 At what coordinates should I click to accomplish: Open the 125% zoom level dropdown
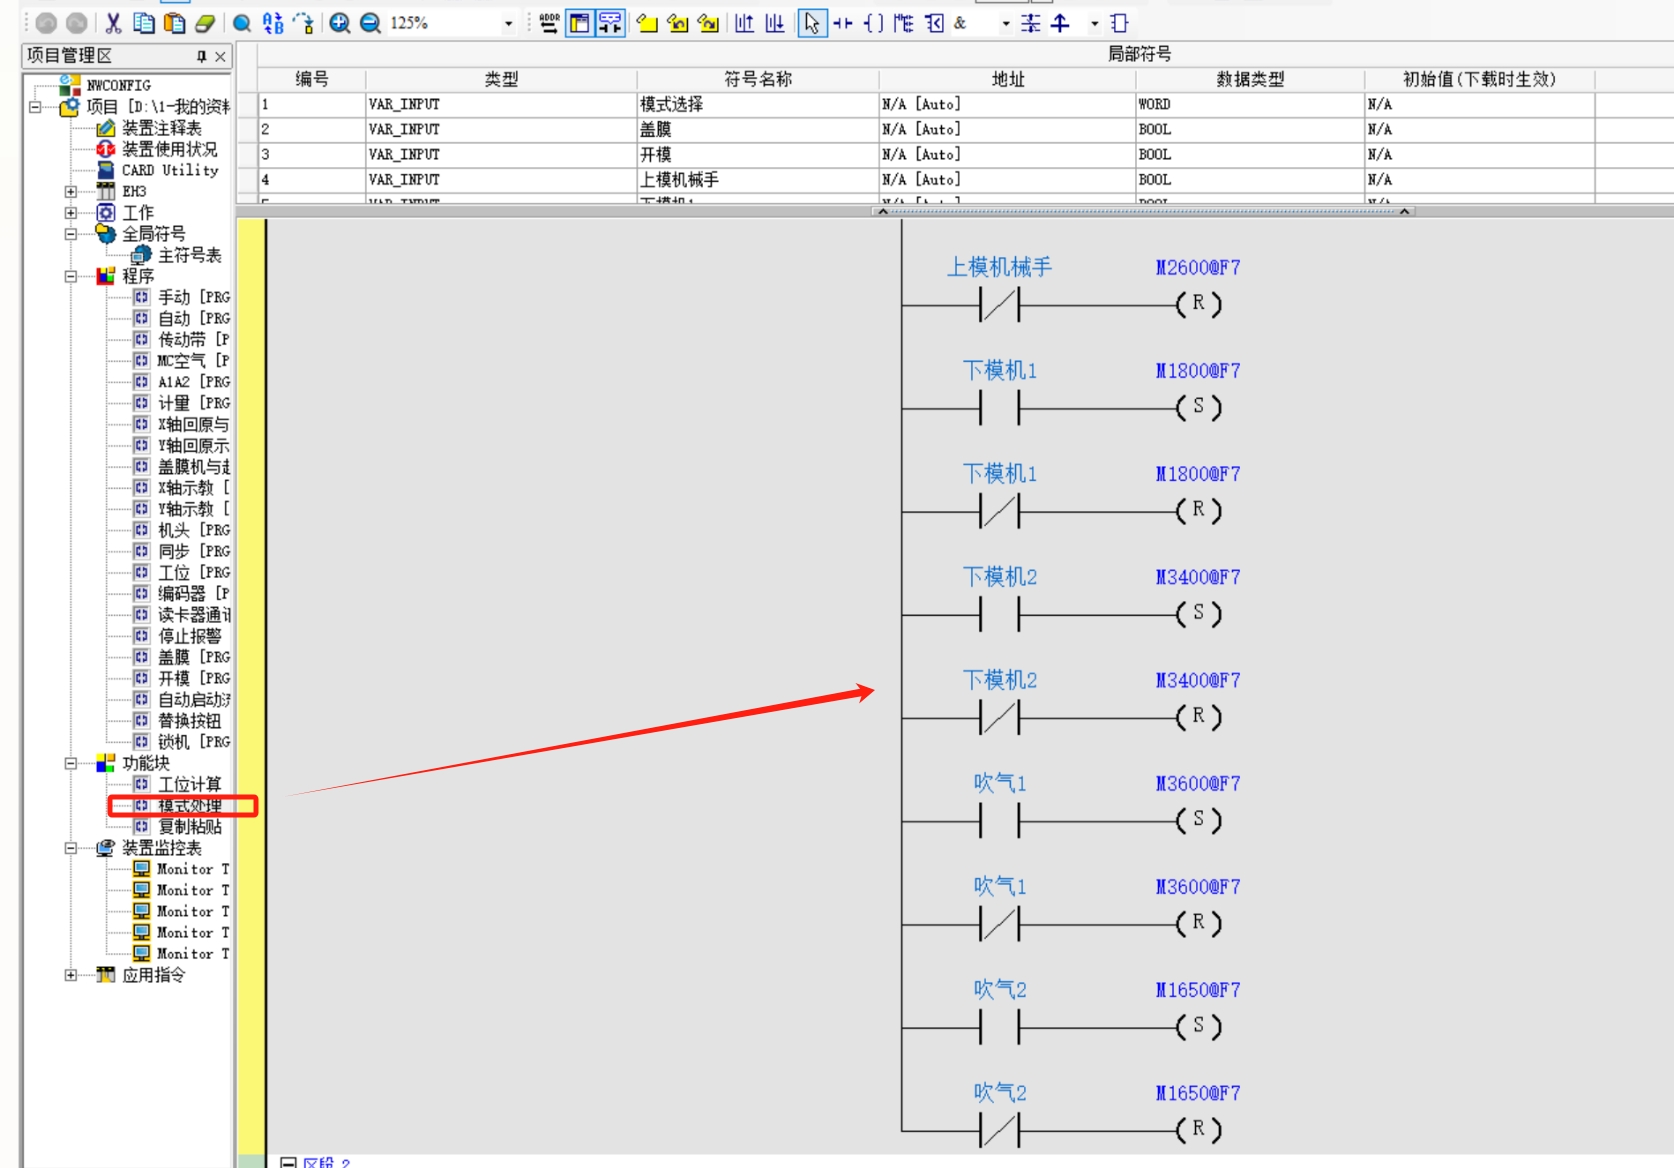click(508, 23)
